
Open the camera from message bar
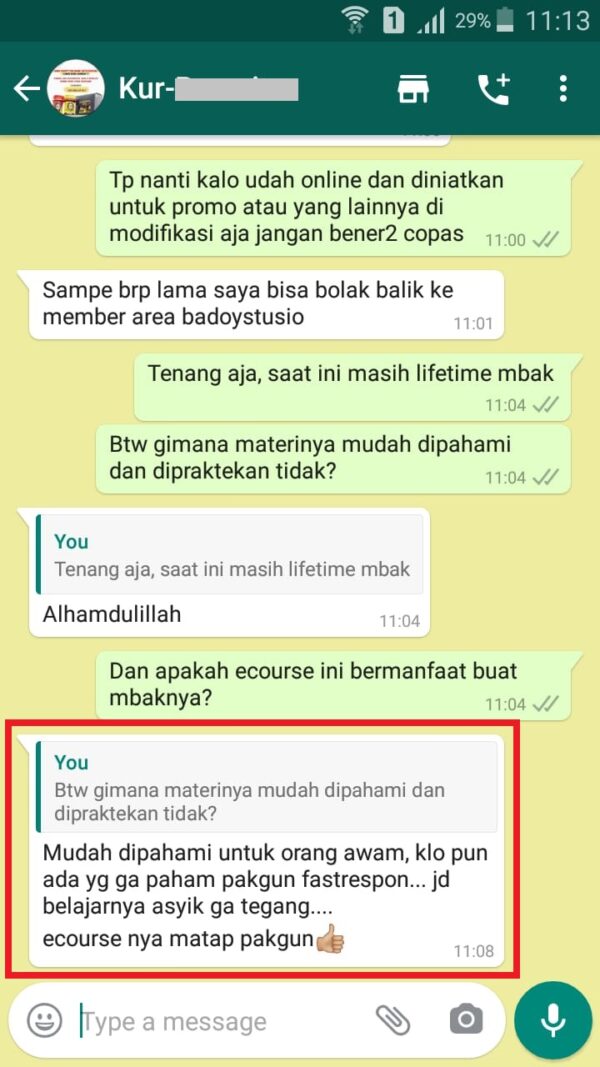pos(466,1020)
